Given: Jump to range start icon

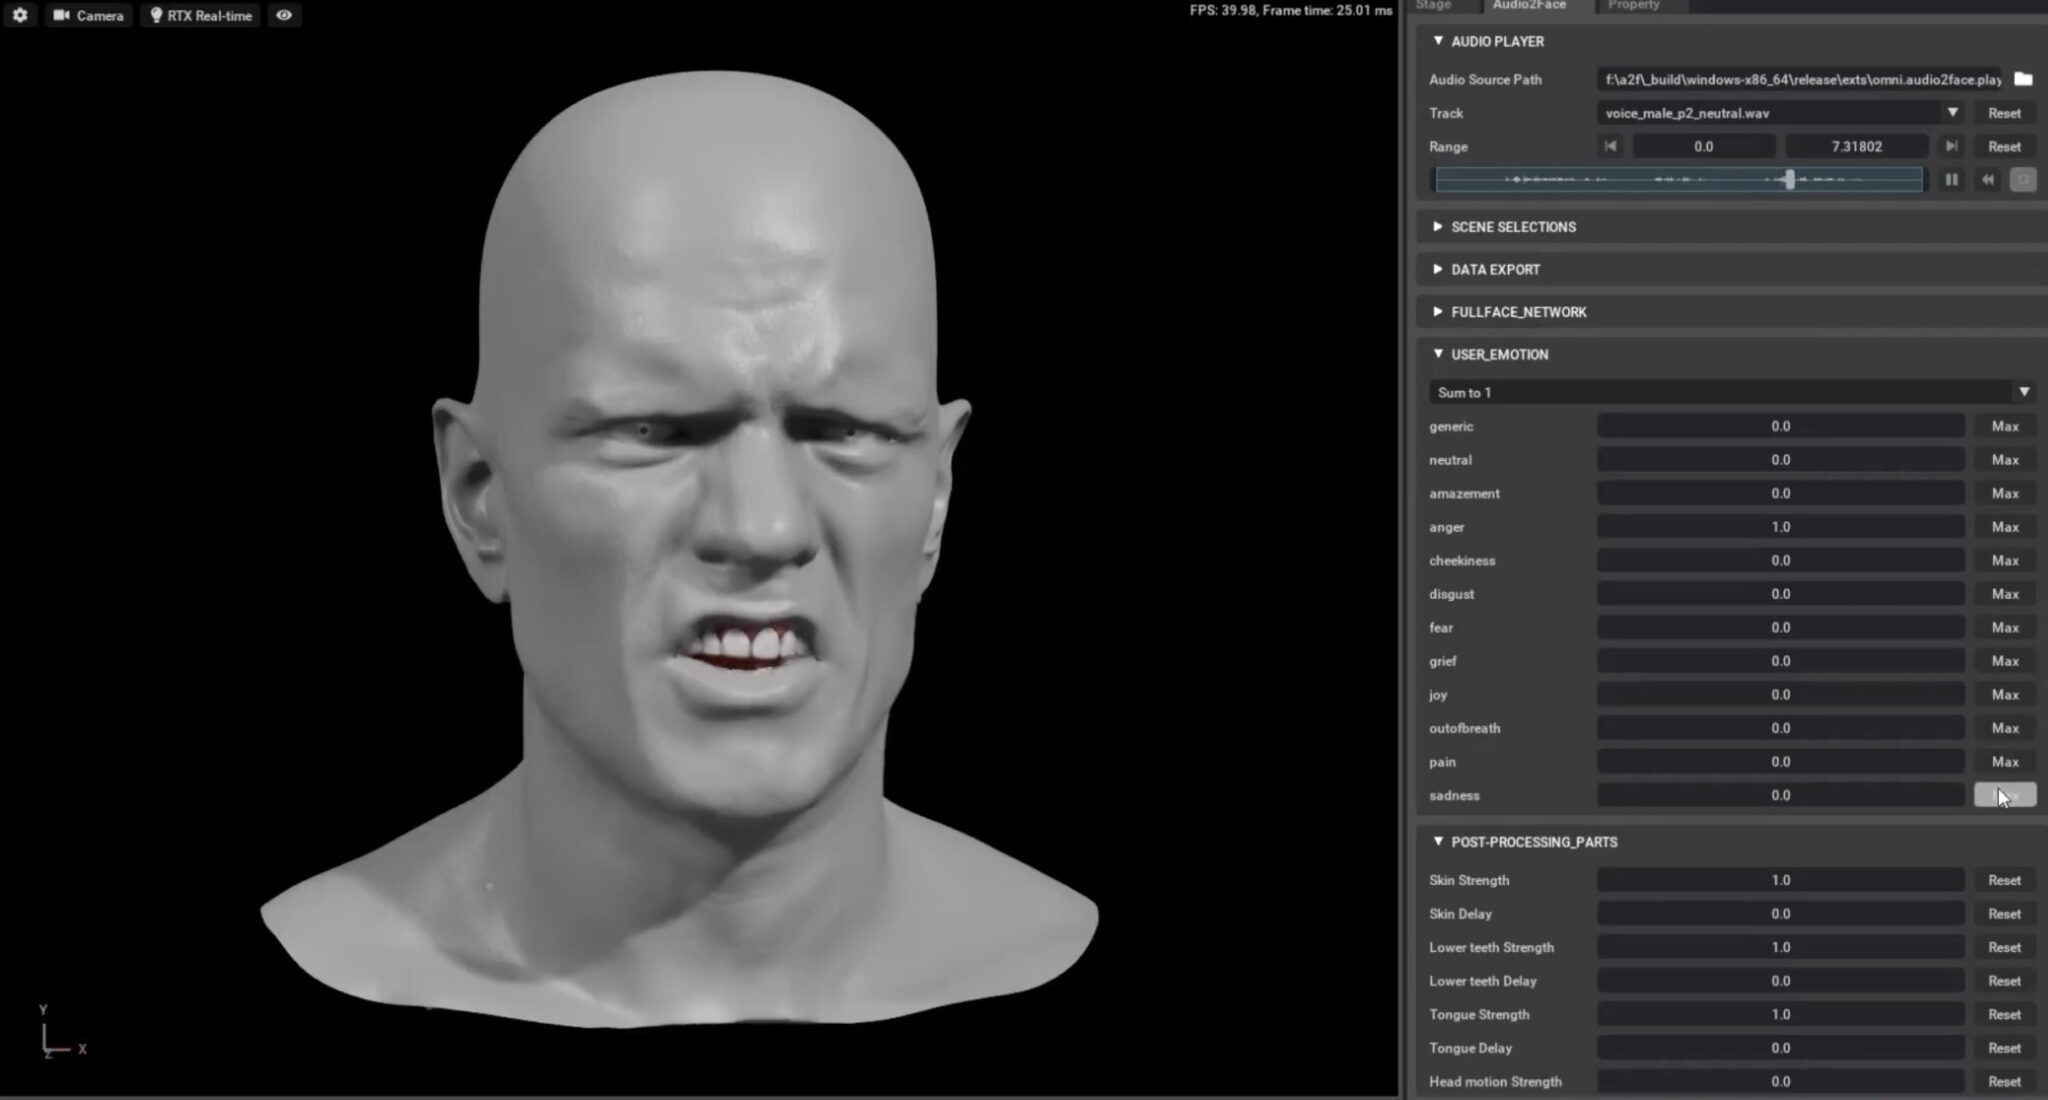Looking at the screenshot, I should (x=1610, y=146).
